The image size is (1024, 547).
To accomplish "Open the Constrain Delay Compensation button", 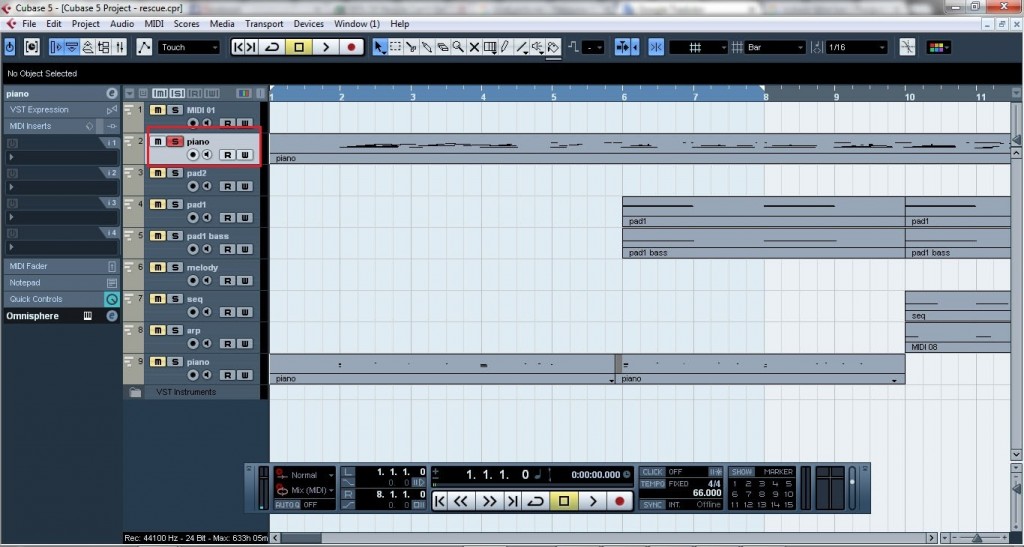I will pyautogui.click(x=31, y=47).
